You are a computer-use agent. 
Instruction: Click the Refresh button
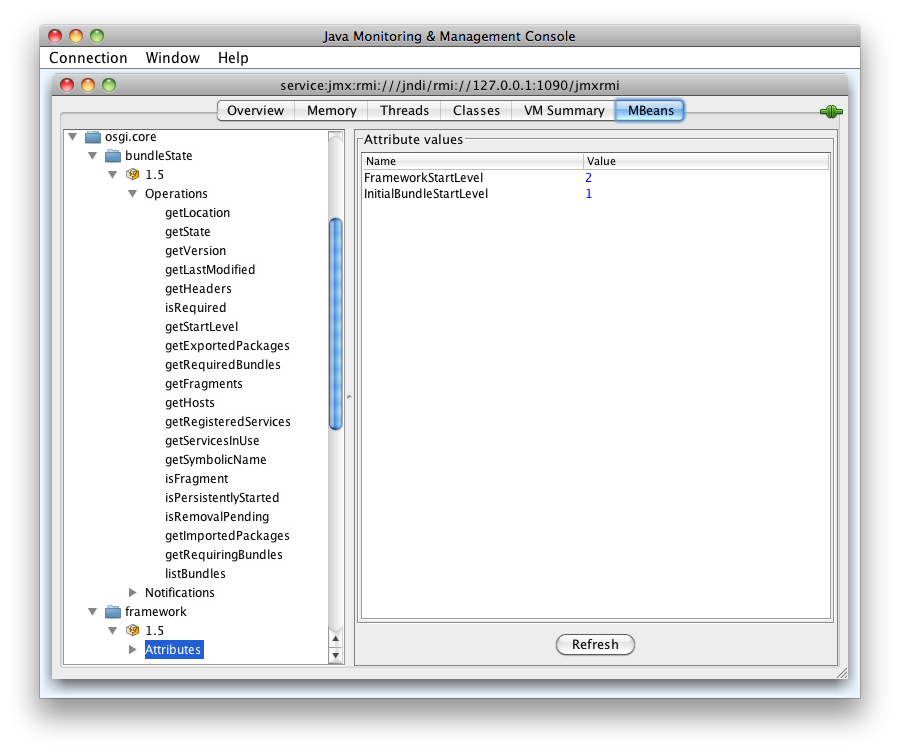595,645
